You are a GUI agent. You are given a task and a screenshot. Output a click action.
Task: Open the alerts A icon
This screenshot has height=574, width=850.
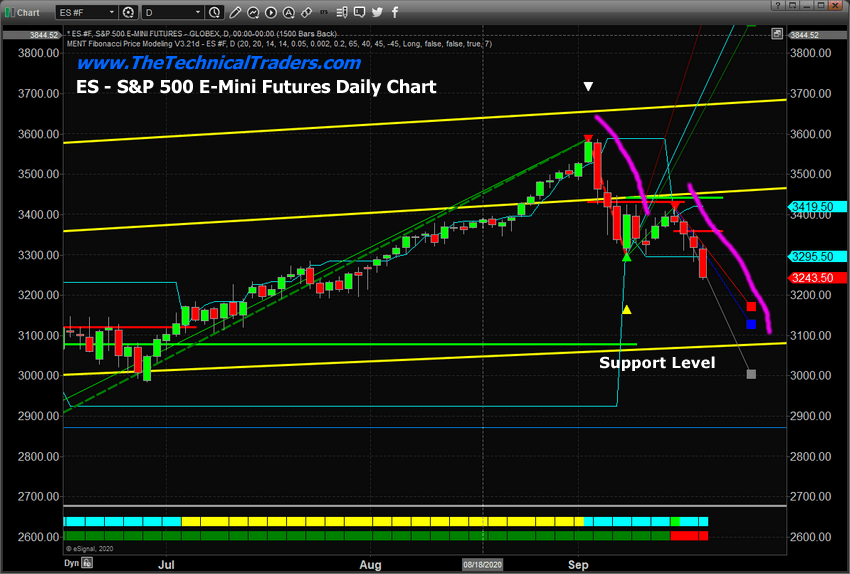[x=288, y=12]
